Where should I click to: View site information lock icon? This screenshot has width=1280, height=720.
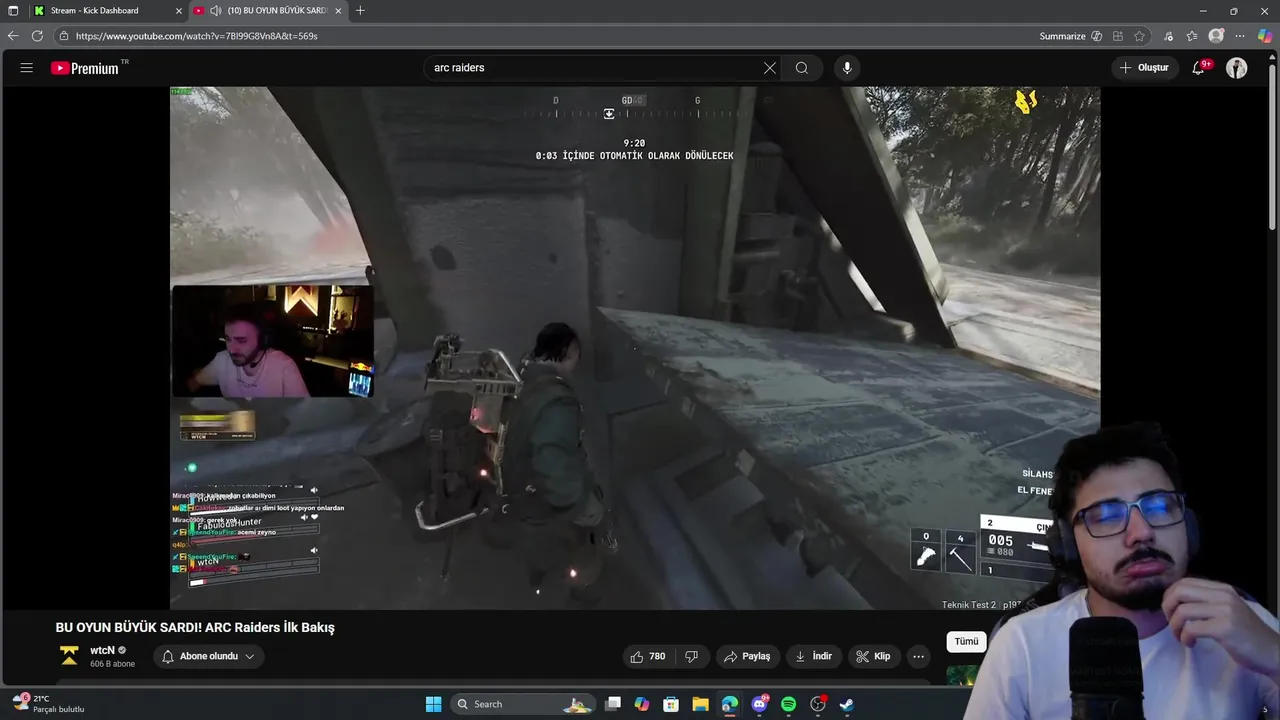click(64, 36)
